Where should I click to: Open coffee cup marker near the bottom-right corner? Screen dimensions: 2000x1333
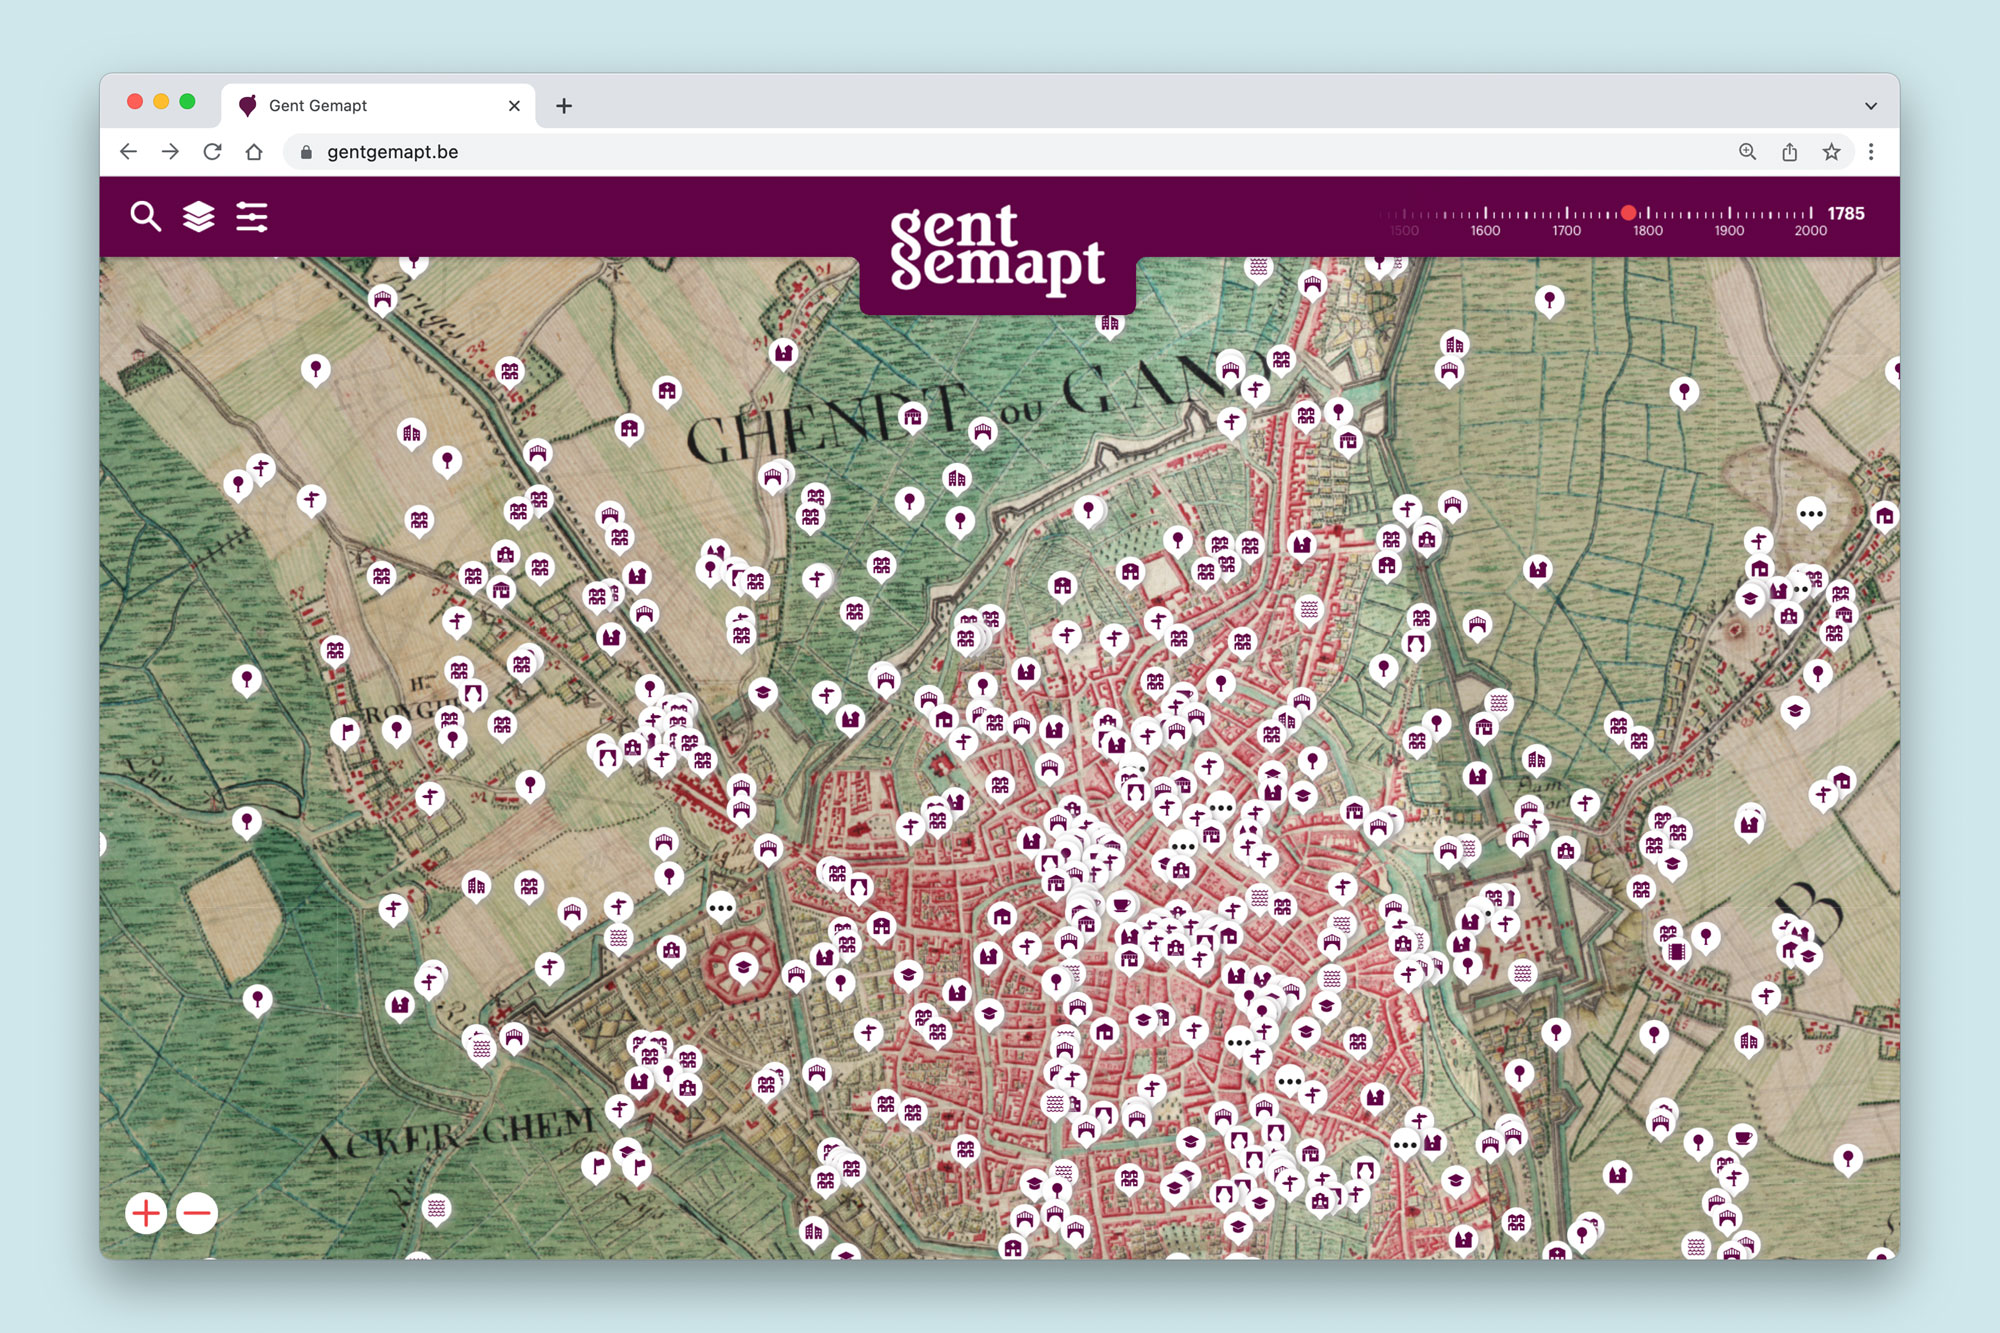click(1743, 1138)
